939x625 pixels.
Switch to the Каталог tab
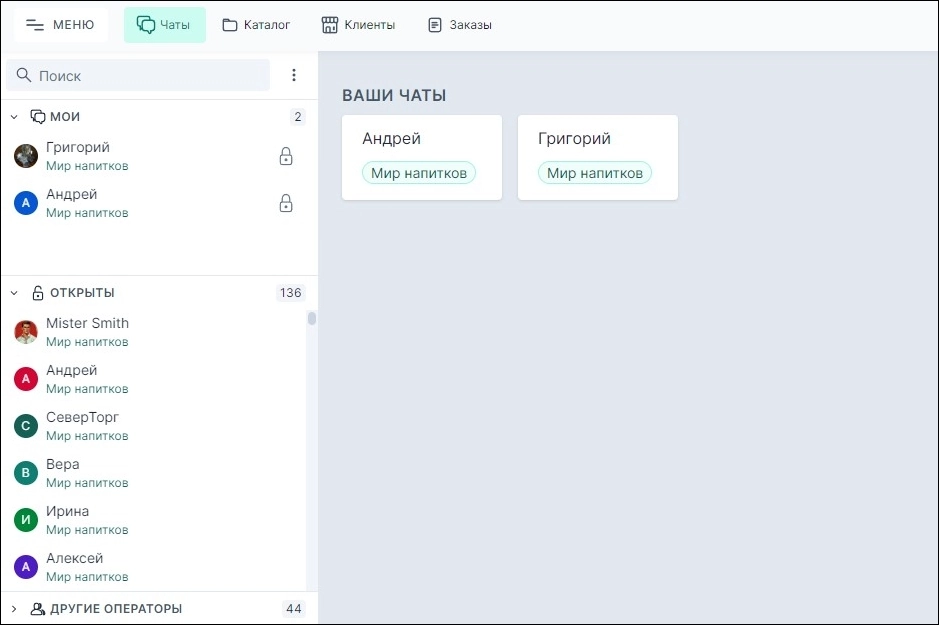[256, 25]
